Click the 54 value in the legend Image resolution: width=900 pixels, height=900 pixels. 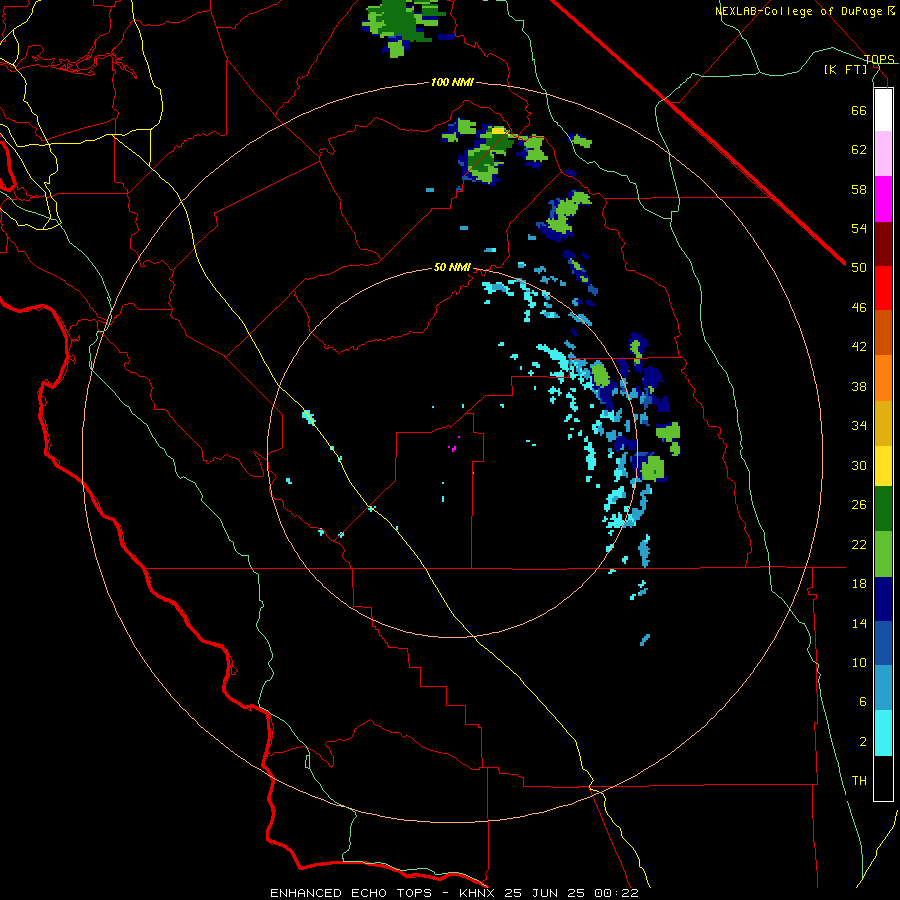[x=859, y=228]
